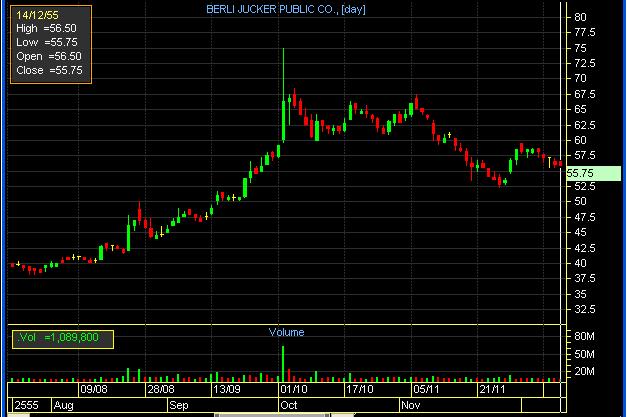Click the 32.5 price axis label
This screenshot has width=627, height=417.
point(584,309)
